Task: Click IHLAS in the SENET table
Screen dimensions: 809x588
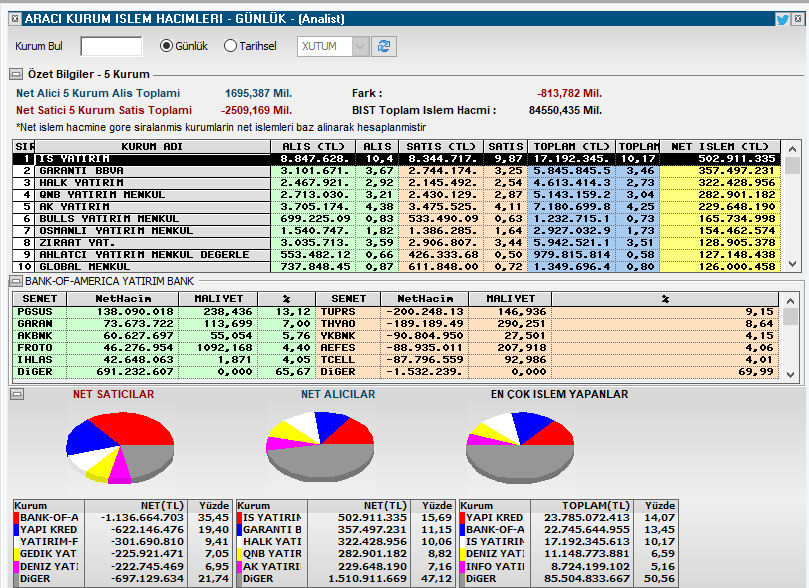Action: click(35, 360)
